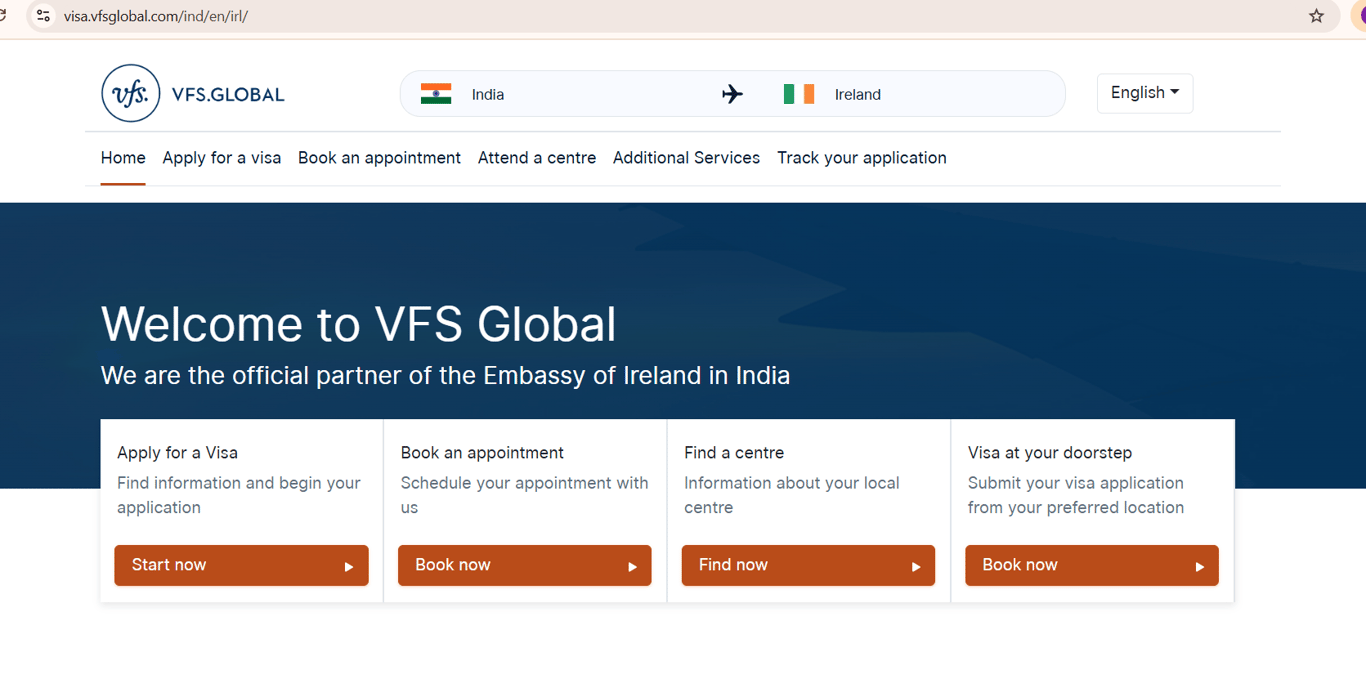Click the airplane icon between countries

point(732,94)
